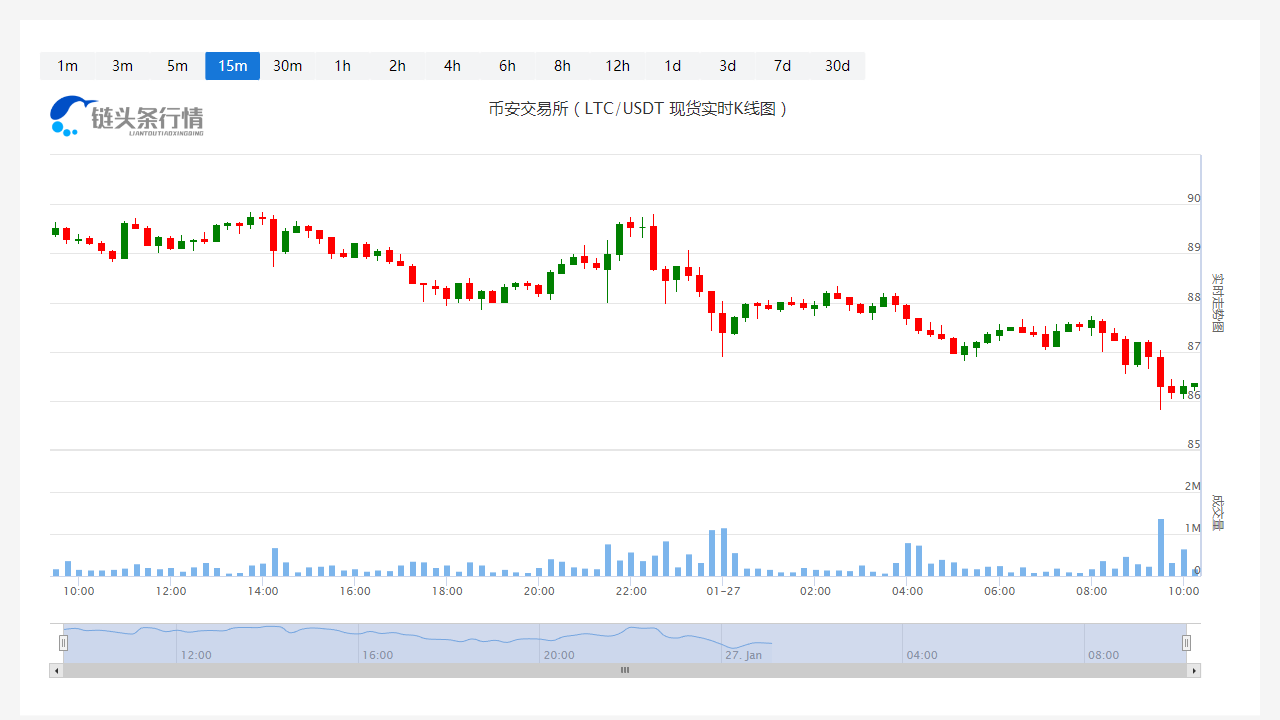Click the 链头条行情 site logo
The width and height of the screenshot is (1280, 720).
tap(126, 114)
